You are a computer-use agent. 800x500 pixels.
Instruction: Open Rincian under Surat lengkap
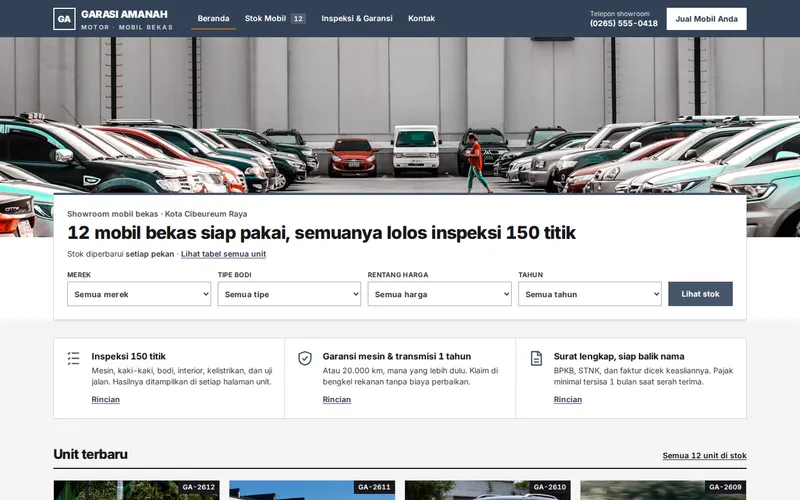click(568, 399)
